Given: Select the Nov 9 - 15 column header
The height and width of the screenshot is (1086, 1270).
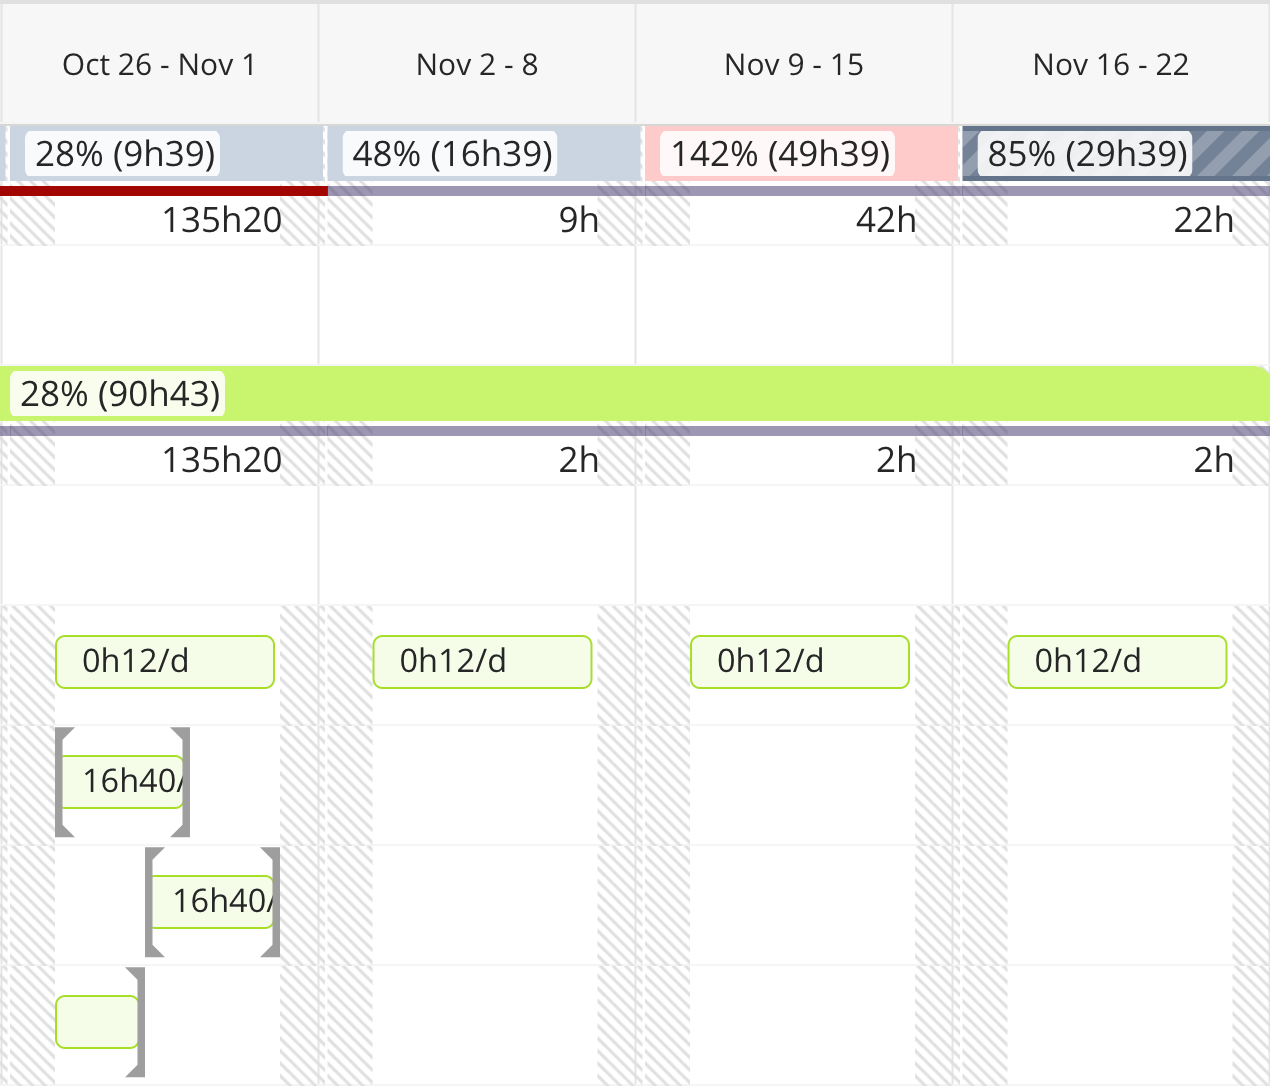Looking at the screenshot, I should coord(794,65).
